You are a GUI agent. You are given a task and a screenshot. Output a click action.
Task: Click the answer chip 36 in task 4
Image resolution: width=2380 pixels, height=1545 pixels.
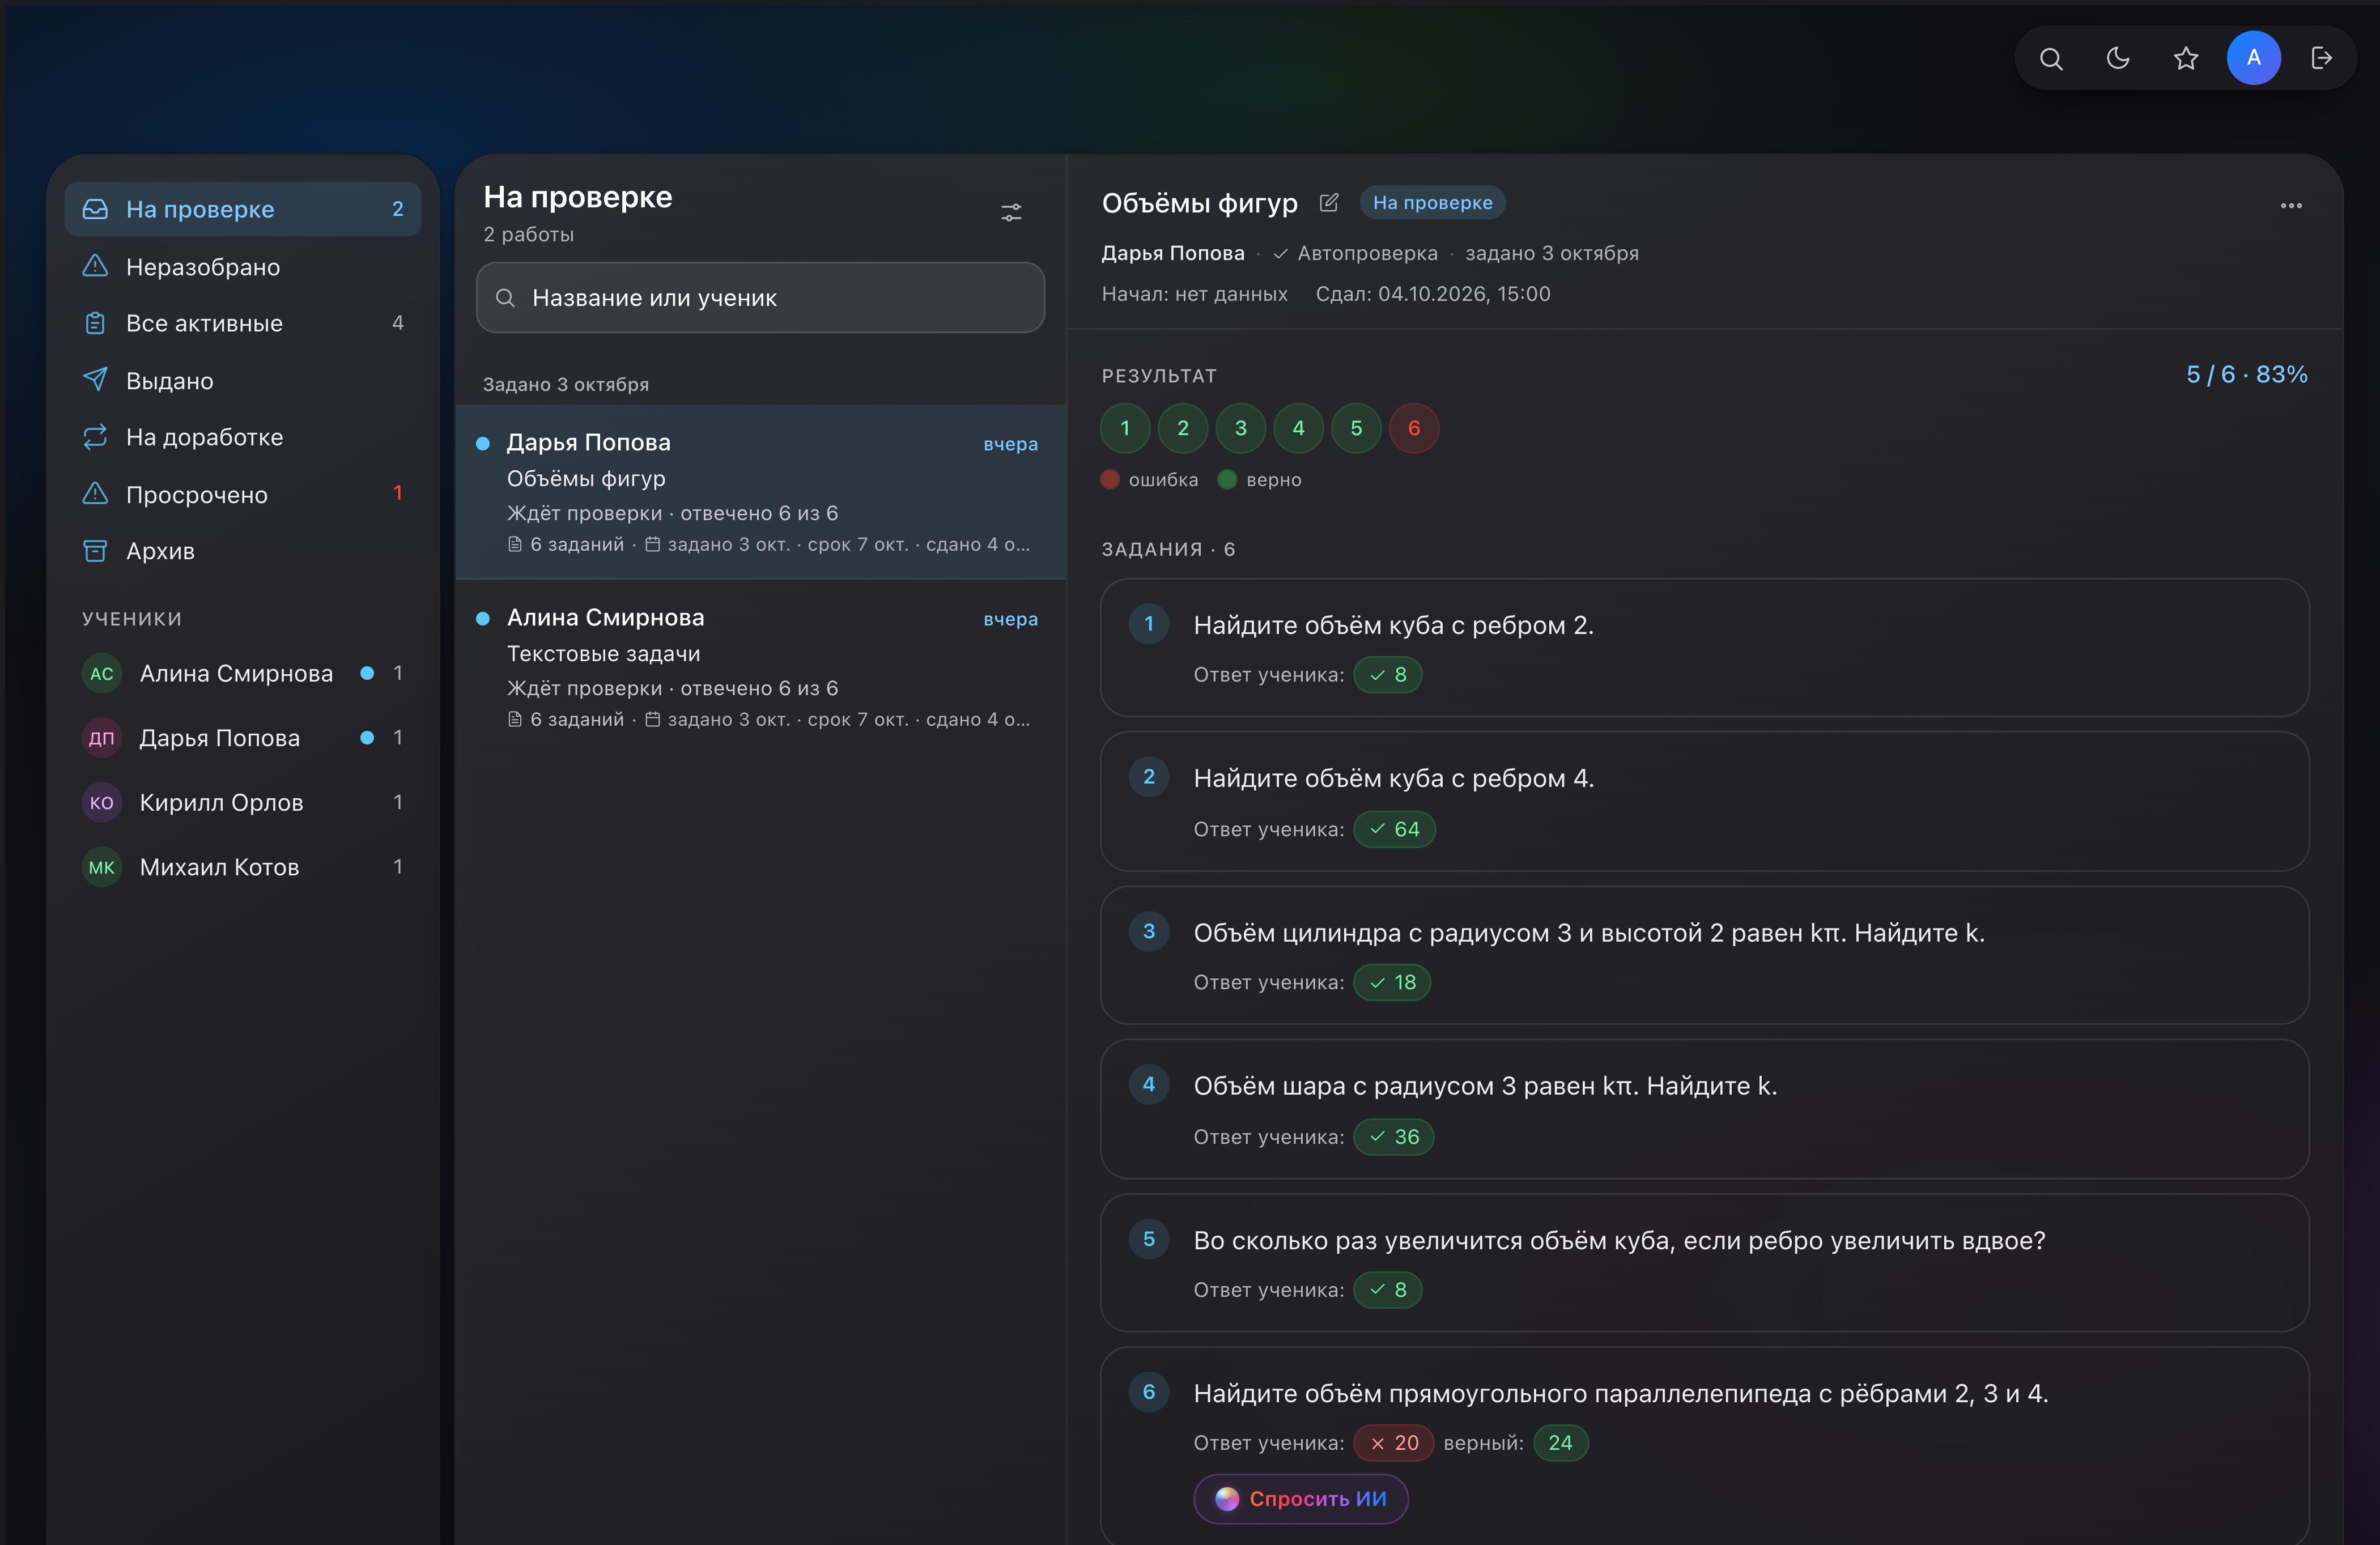(x=1394, y=1137)
